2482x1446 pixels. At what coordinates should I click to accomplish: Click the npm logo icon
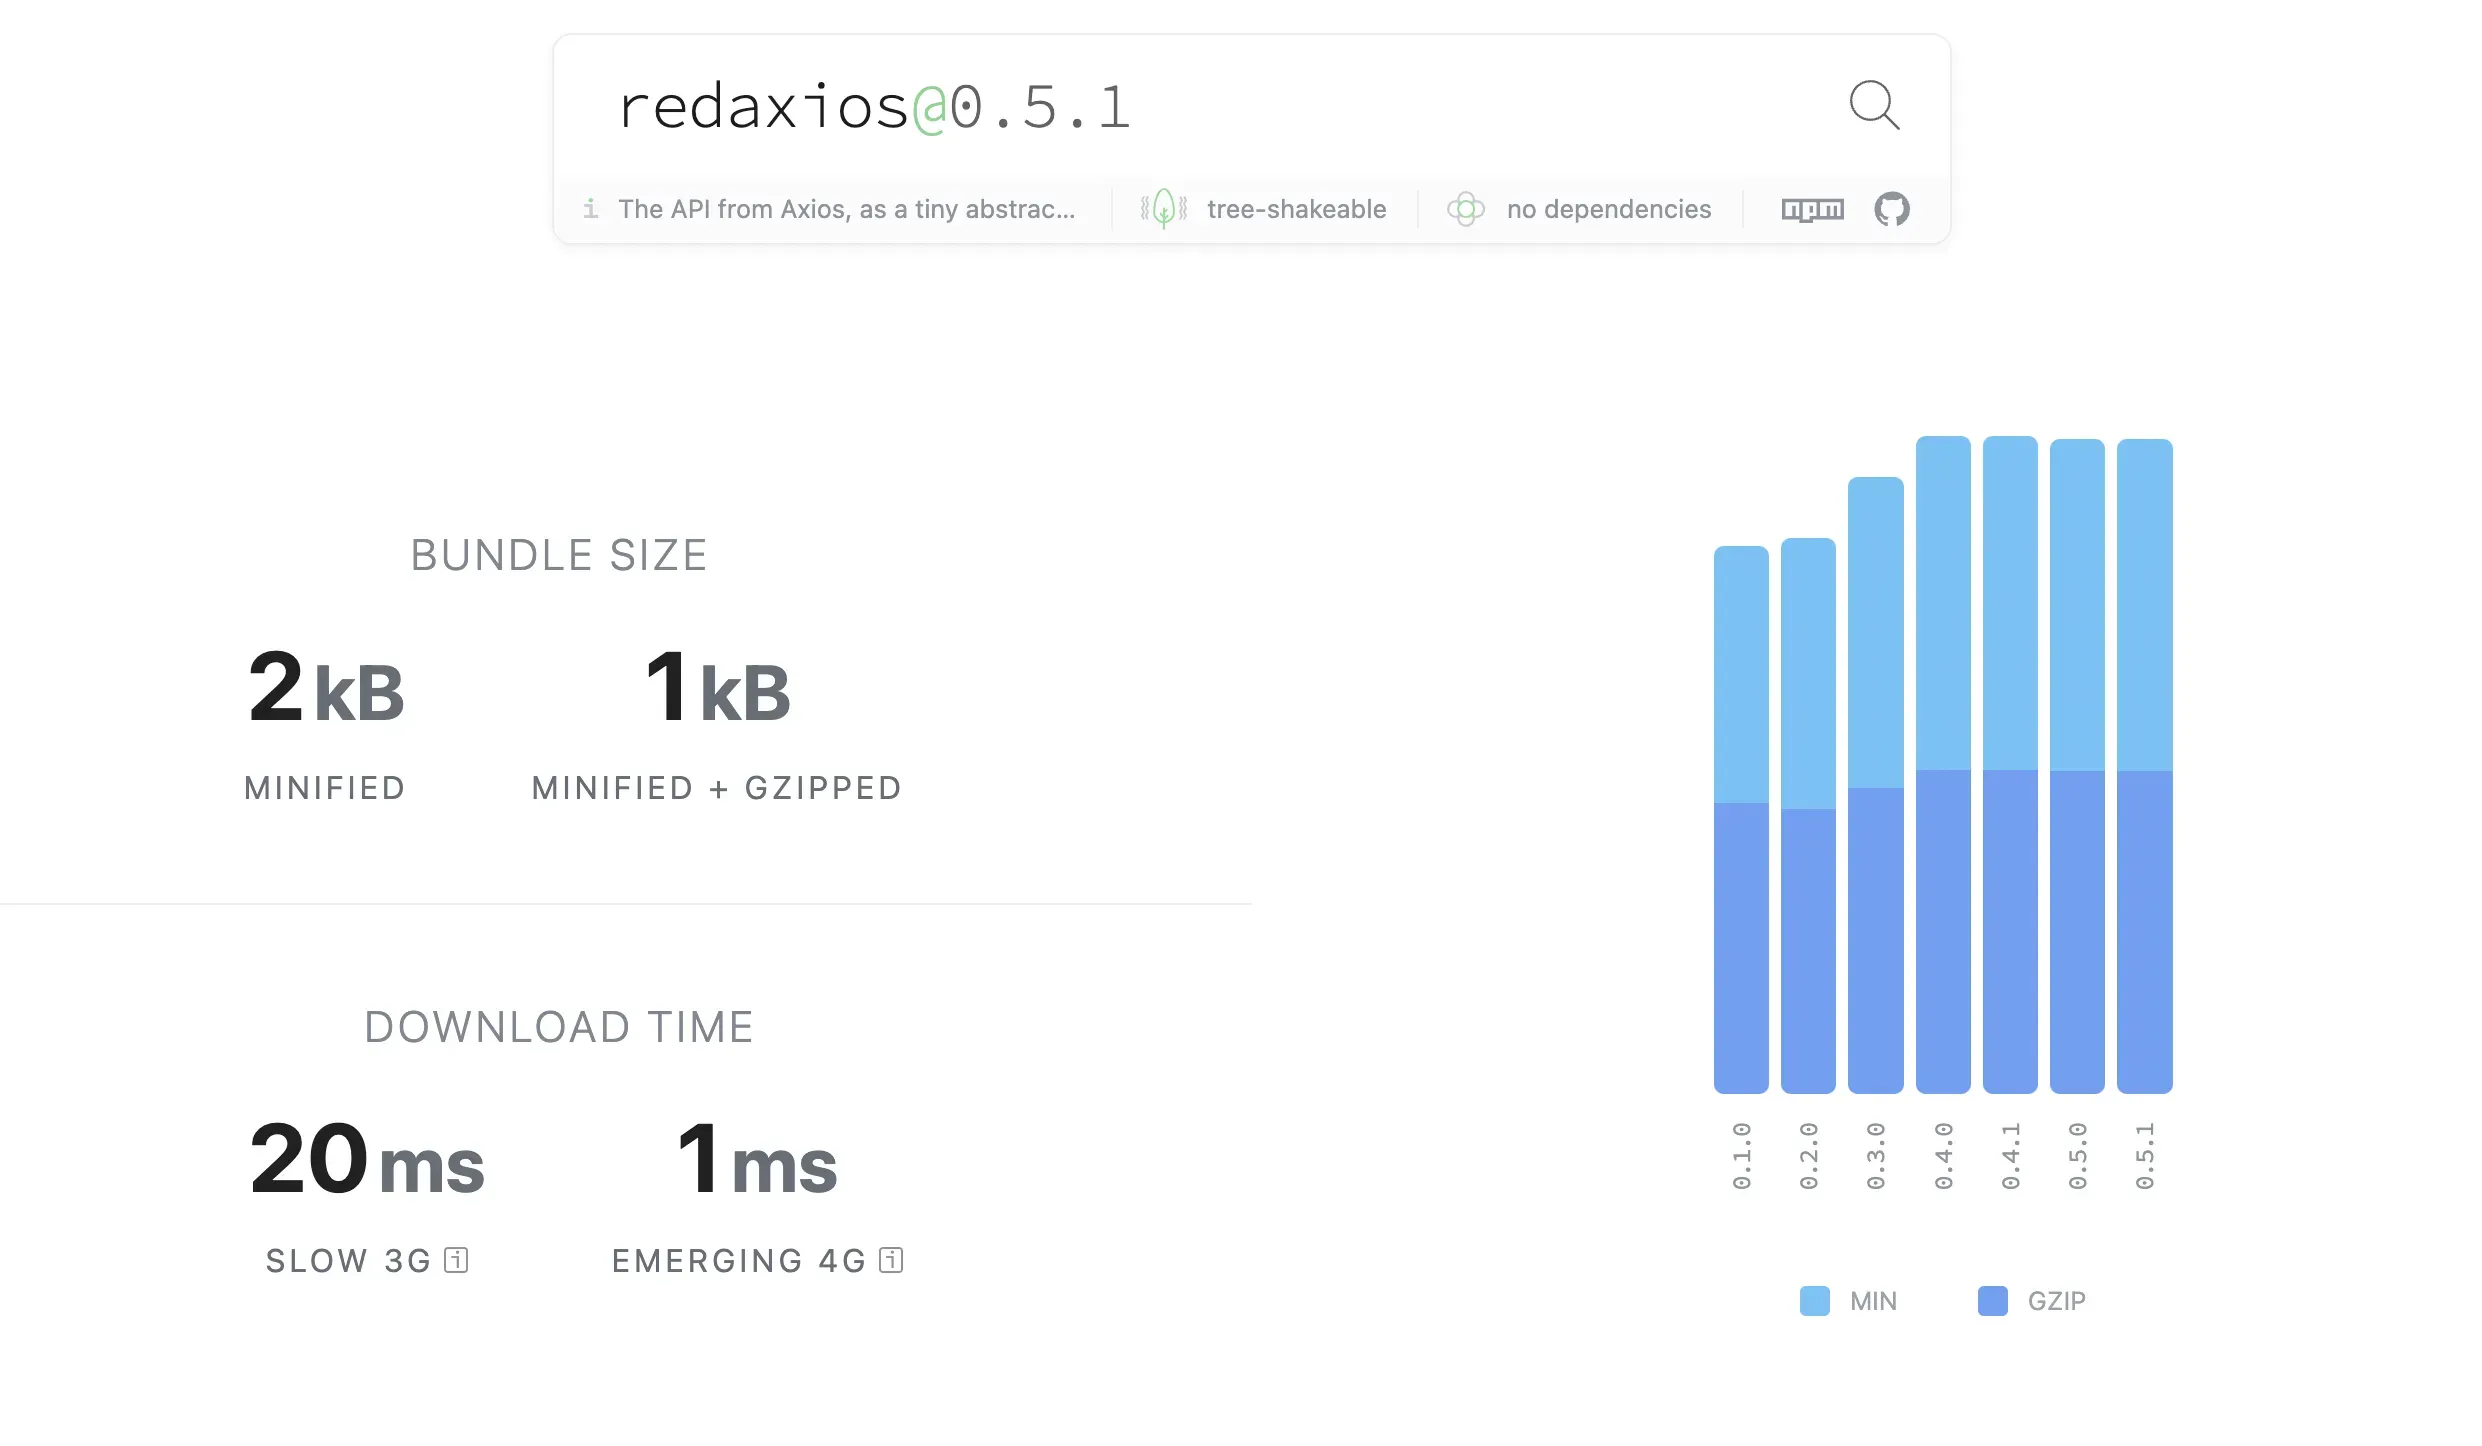click(1812, 209)
